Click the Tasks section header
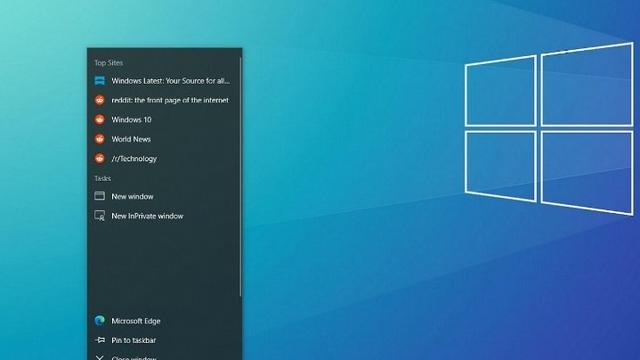 coord(102,179)
